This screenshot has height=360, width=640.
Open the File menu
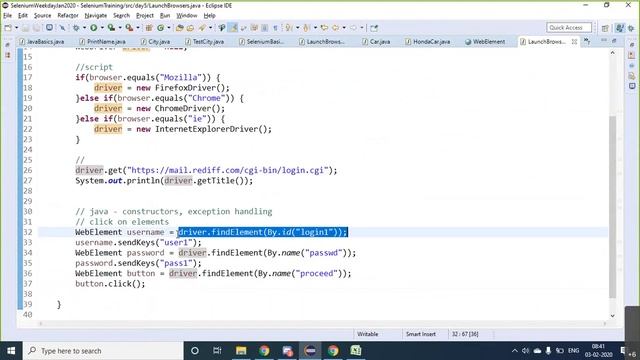(x=7, y=16)
